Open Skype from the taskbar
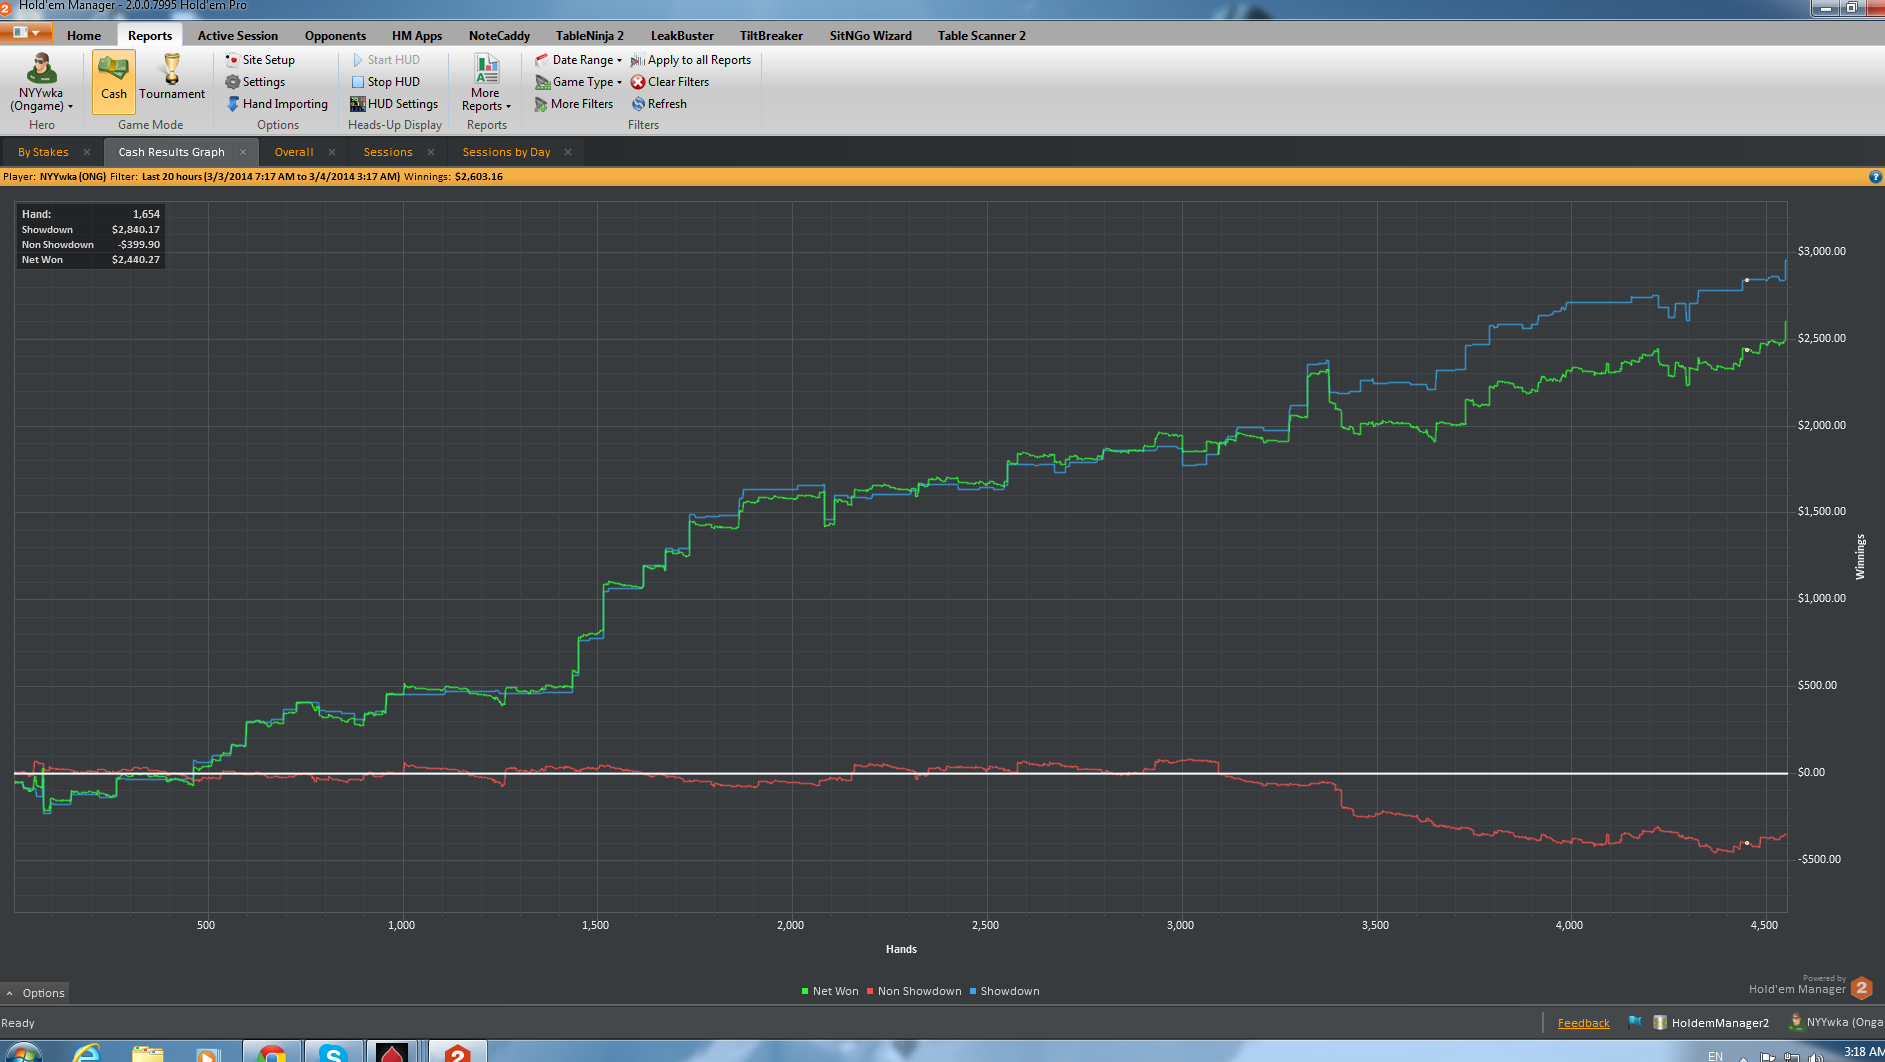 pos(333,1052)
